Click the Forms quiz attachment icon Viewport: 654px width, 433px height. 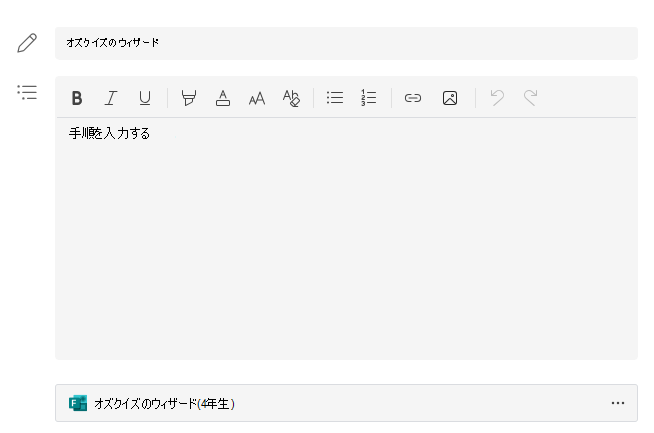coord(78,403)
